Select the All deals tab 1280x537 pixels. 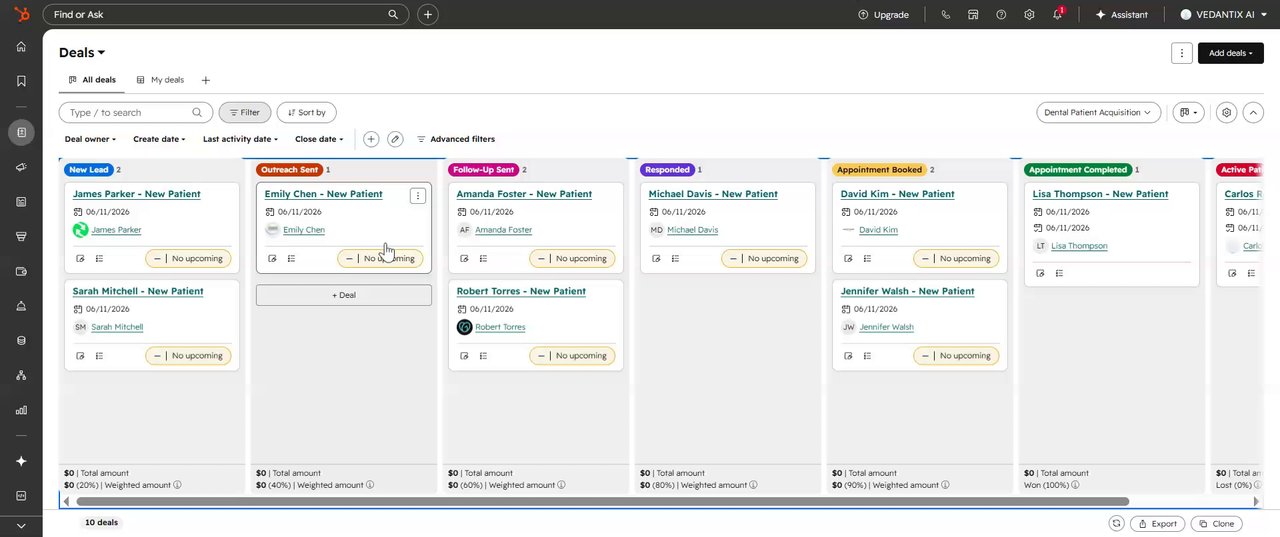click(92, 80)
